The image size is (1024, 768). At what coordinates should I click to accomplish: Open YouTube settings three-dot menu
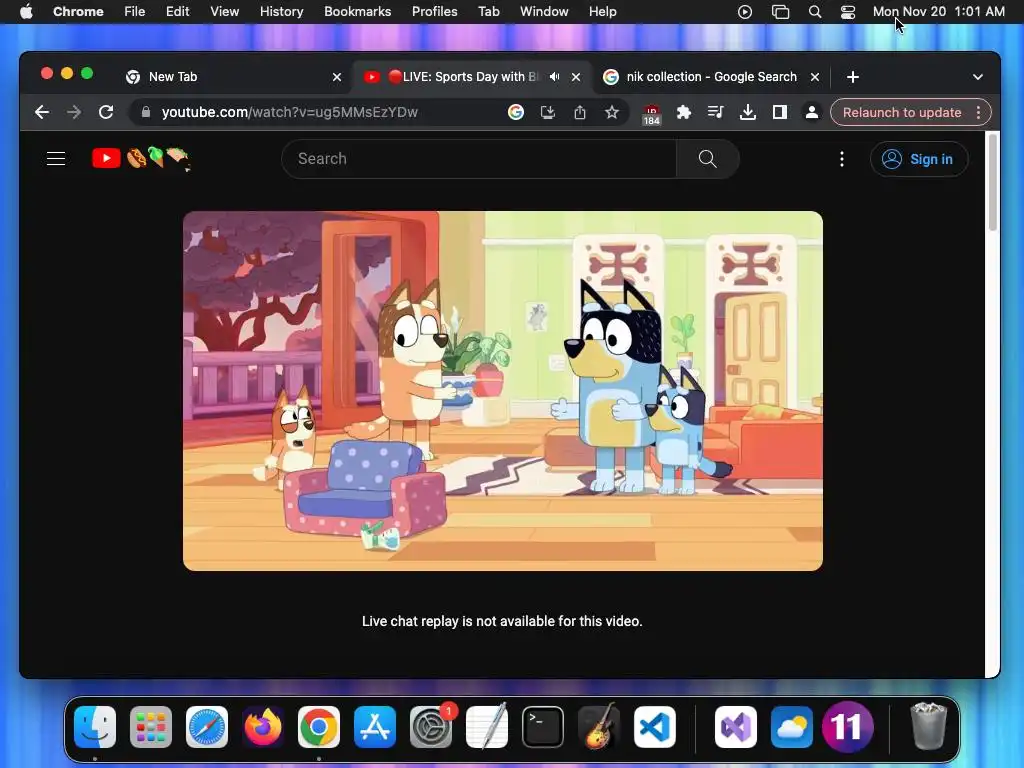(842, 159)
